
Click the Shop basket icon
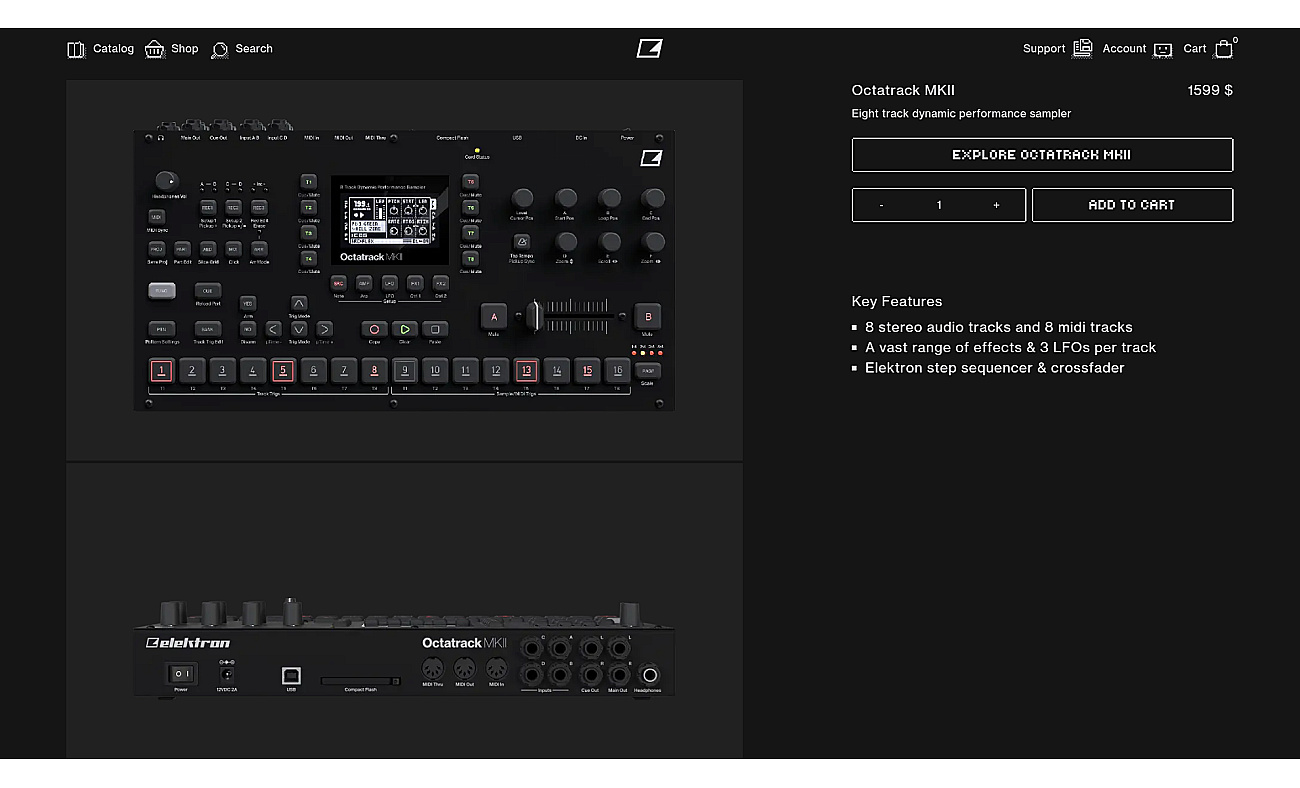pos(155,49)
